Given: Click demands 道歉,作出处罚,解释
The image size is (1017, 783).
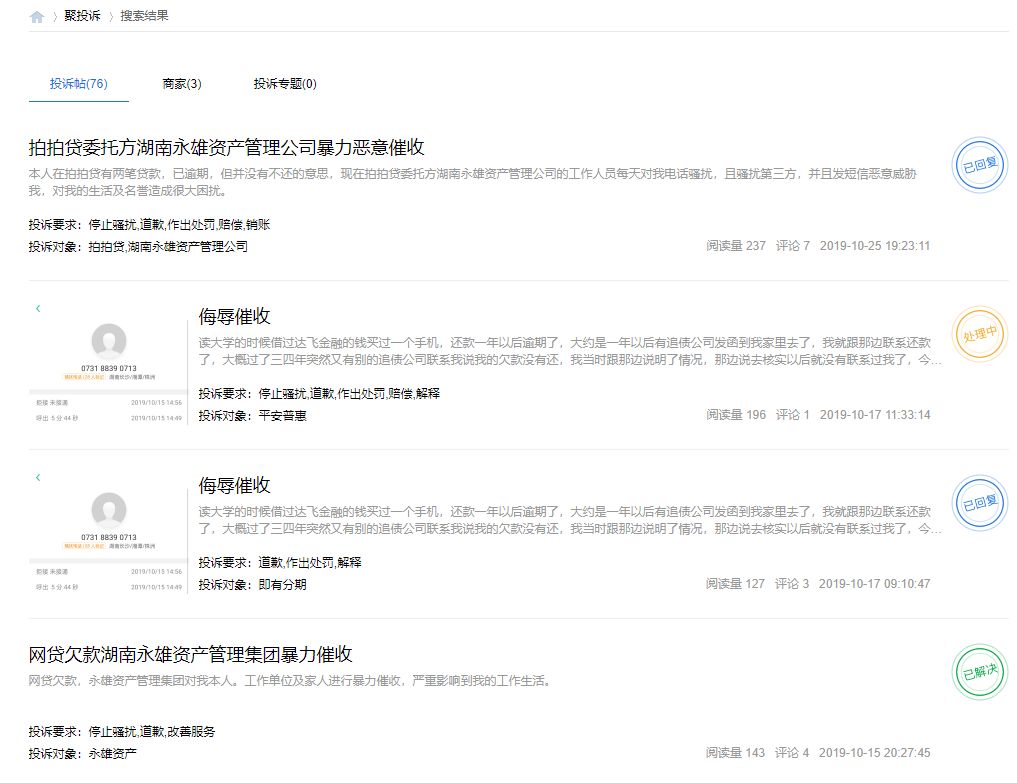Looking at the screenshot, I should [x=309, y=562].
